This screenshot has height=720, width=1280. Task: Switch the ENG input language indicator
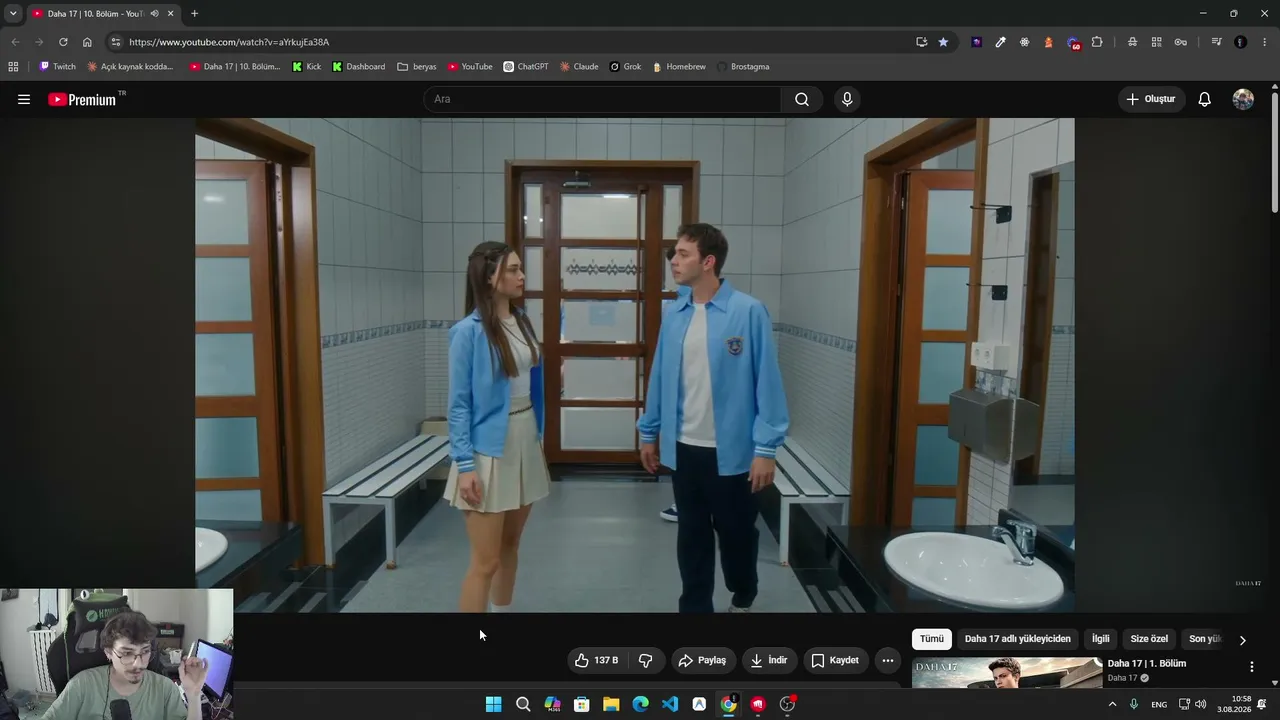coord(1159,704)
